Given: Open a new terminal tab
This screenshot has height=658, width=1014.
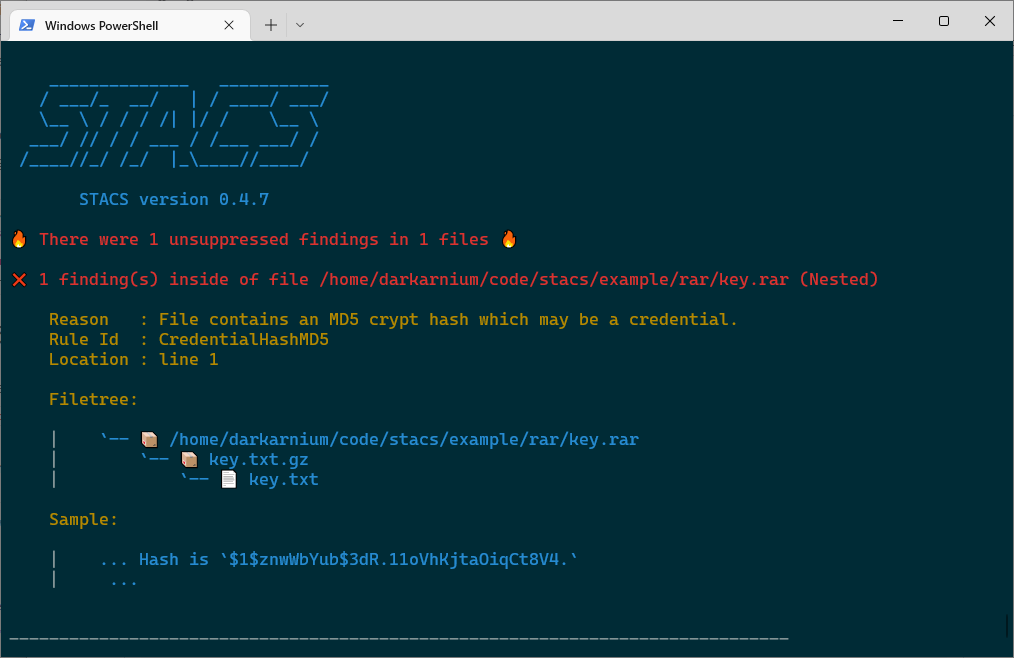Looking at the screenshot, I should [x=270, y=25].
